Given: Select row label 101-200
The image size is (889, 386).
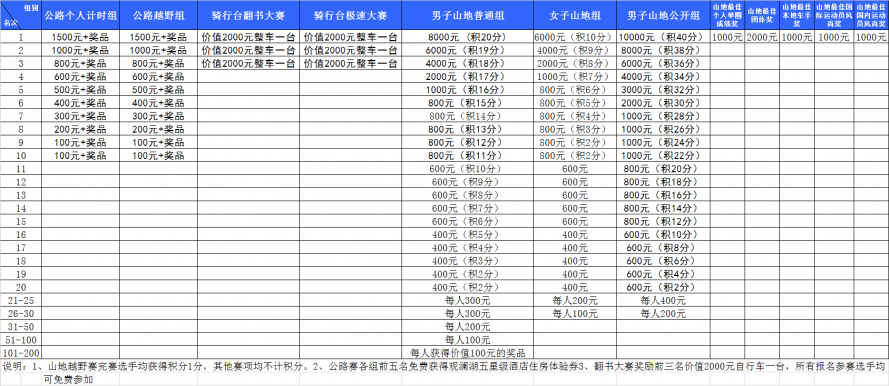Looking at the screenshot, I should click(22, 353).
